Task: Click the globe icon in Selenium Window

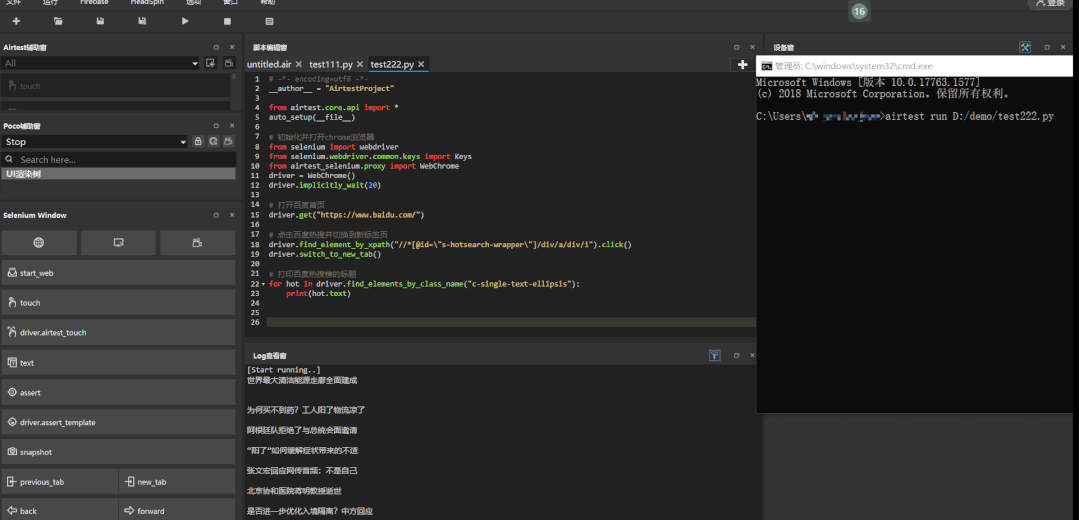Action: pos(39,243)
